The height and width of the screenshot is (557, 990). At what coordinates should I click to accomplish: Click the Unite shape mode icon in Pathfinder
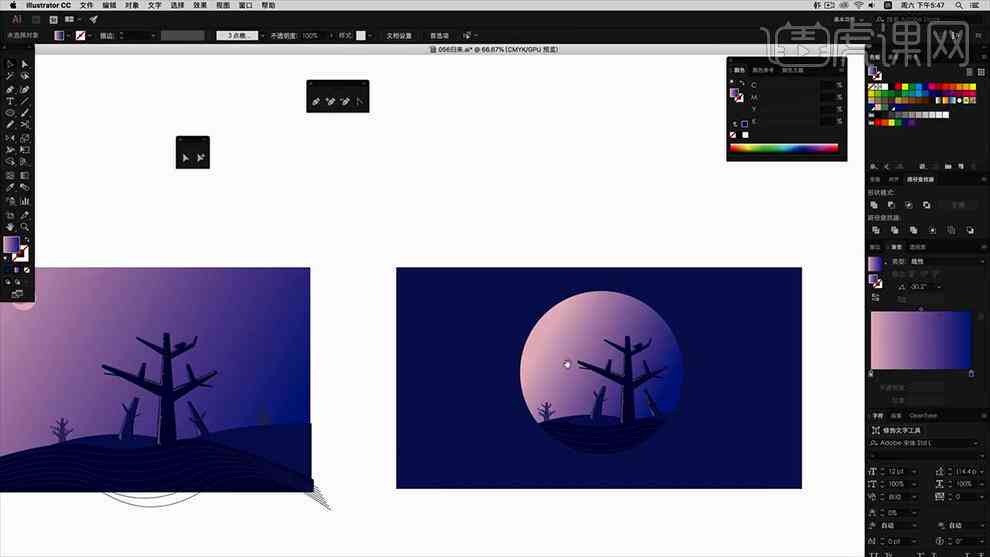point(874,205)
